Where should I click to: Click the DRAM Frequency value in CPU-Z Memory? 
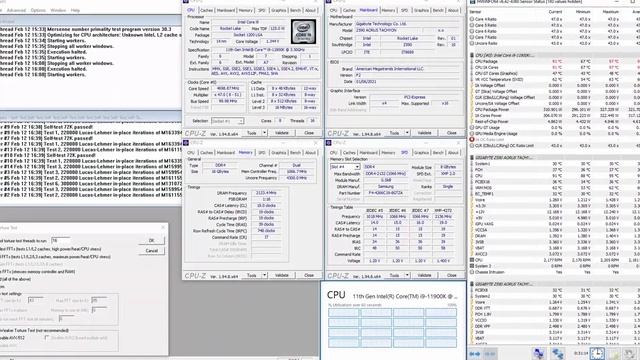click(266, 193)
